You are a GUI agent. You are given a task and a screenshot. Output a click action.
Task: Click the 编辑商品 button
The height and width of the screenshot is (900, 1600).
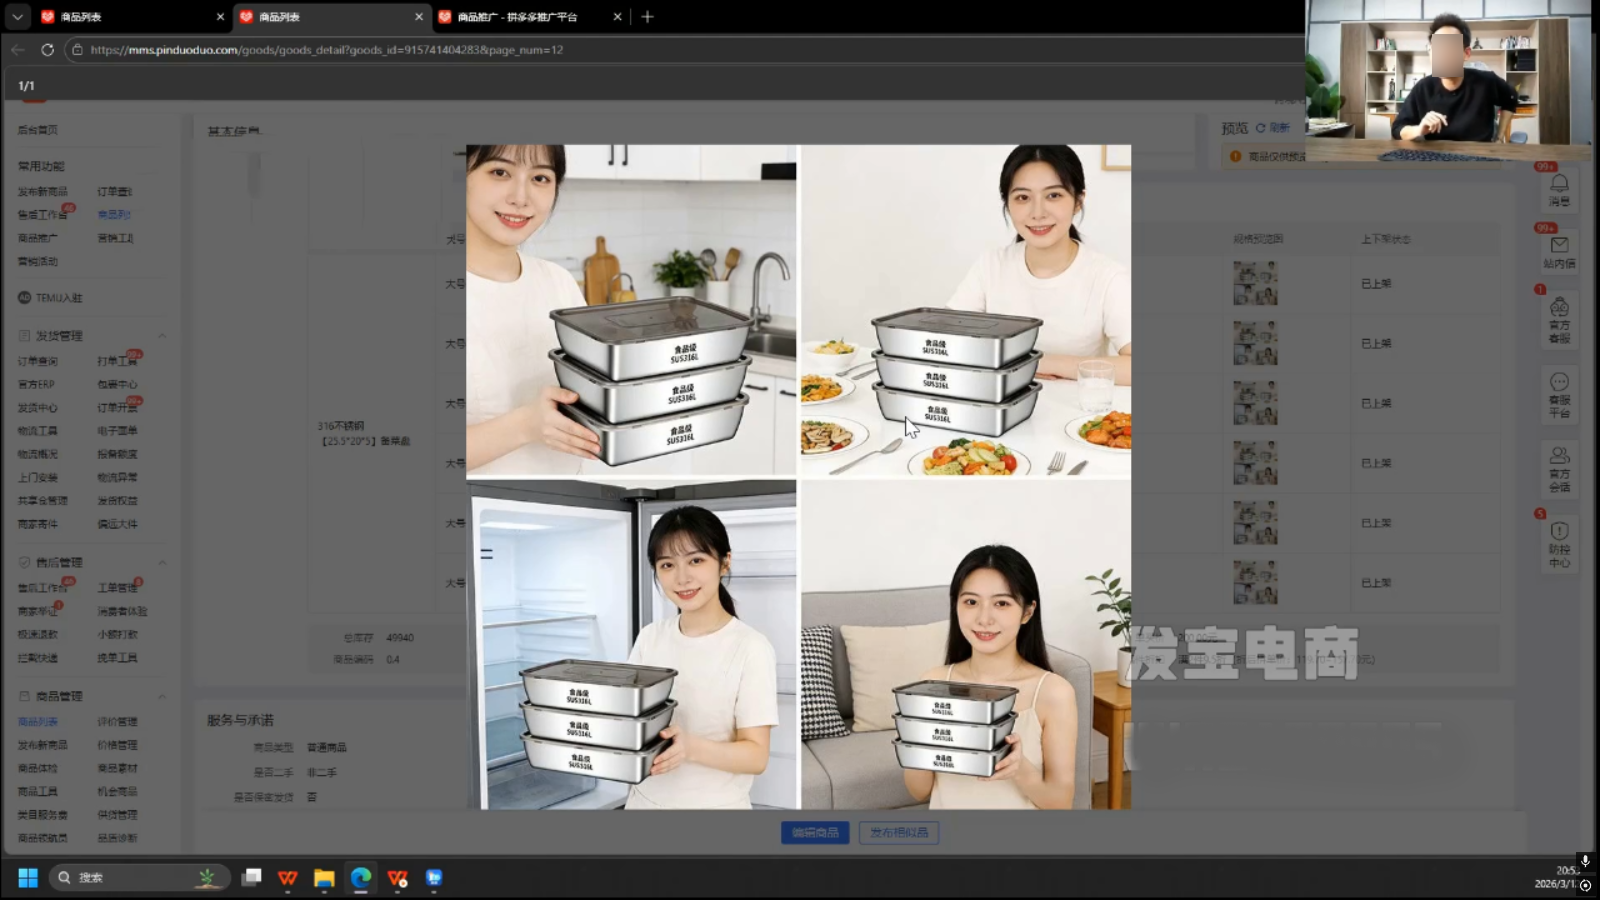(815, 832)
